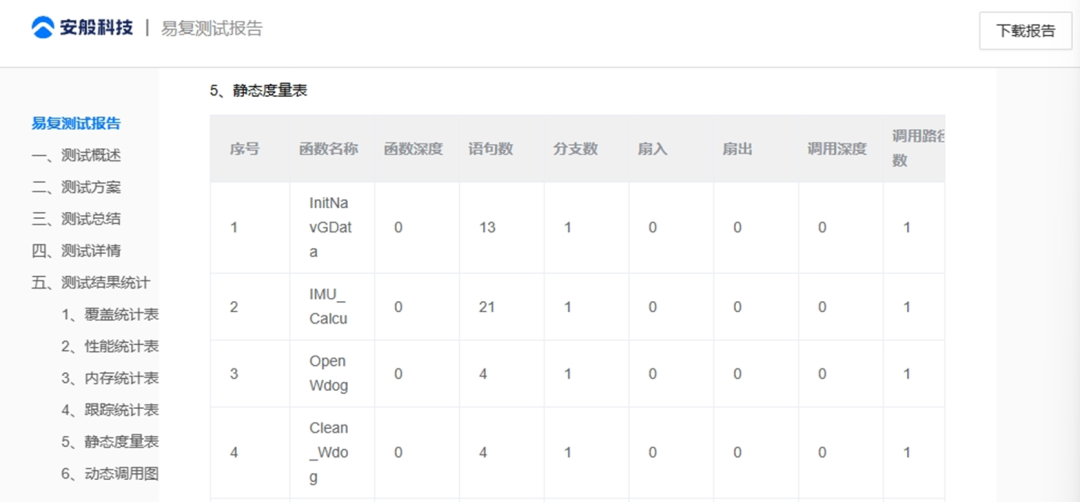The width and height of the screenshot is (1080, 502).
Task: Click the OpenWdog function name cell
Action: [329, 373]
